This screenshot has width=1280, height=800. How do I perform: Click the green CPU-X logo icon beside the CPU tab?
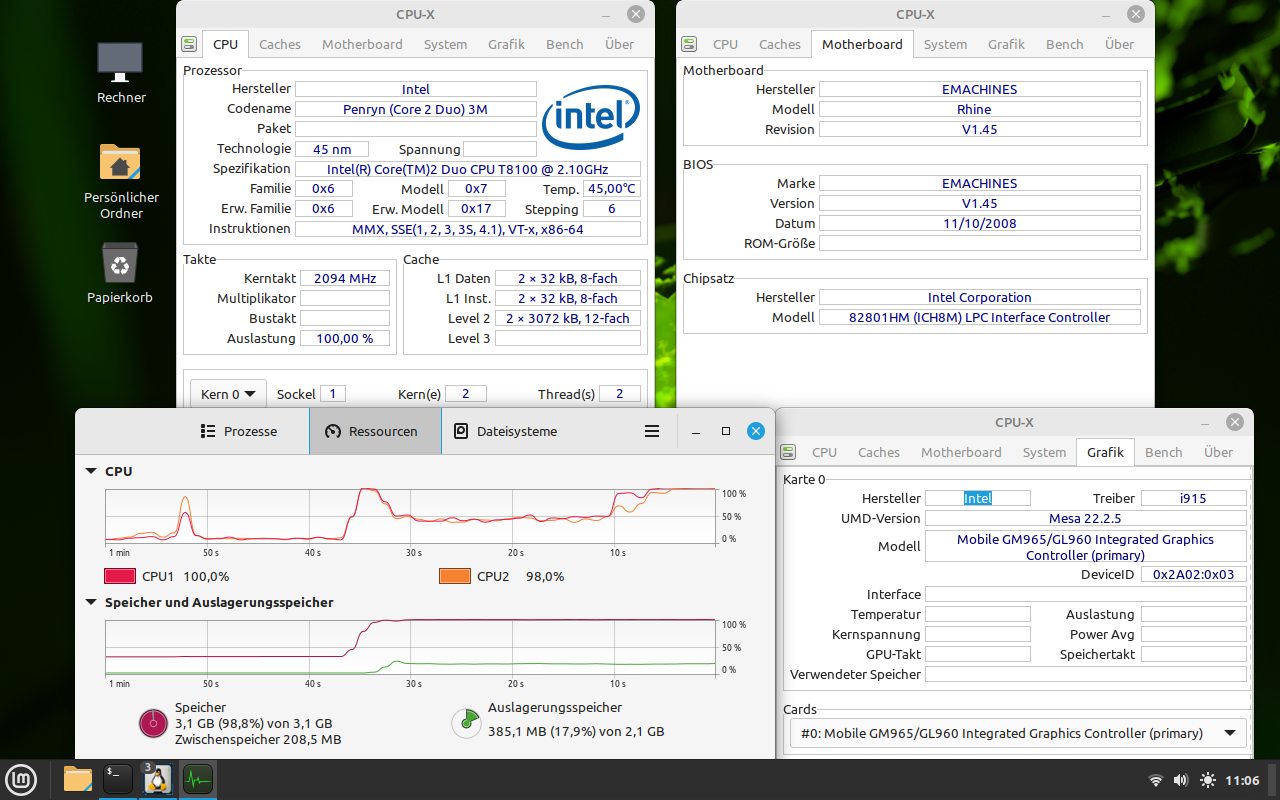tap(188, 43)
